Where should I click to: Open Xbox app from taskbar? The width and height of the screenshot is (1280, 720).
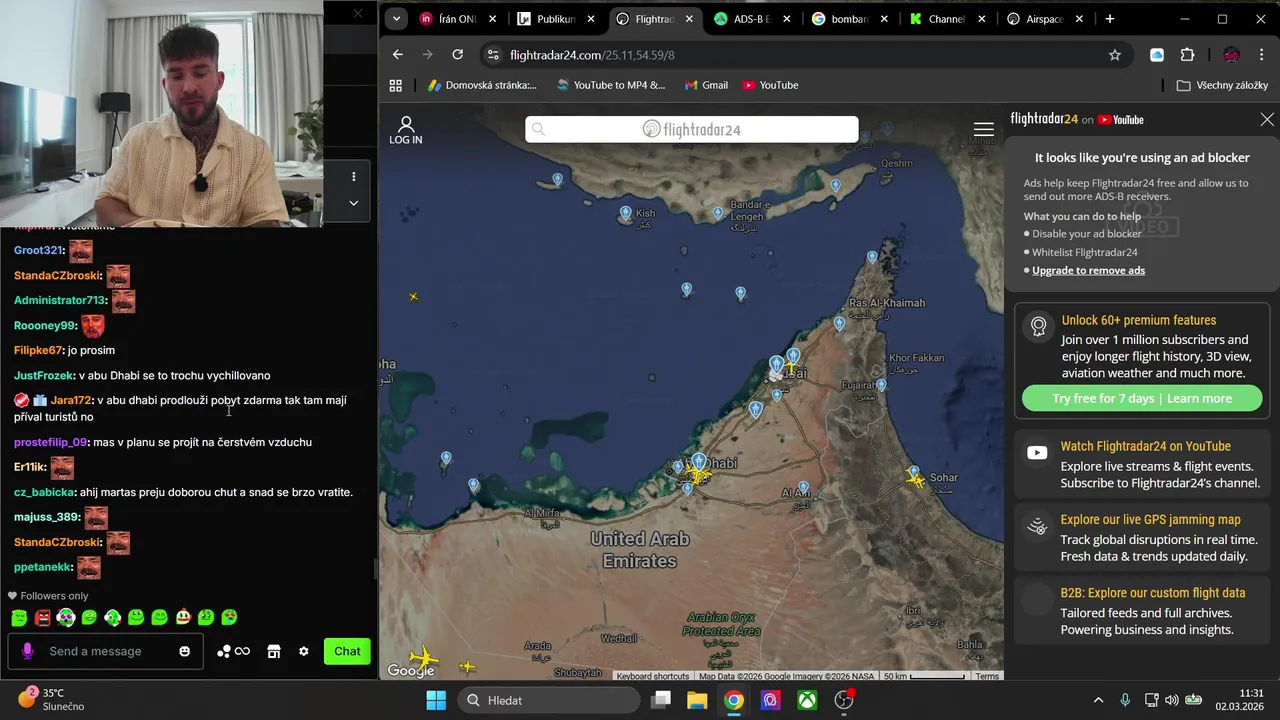click(x=807, y=700)
